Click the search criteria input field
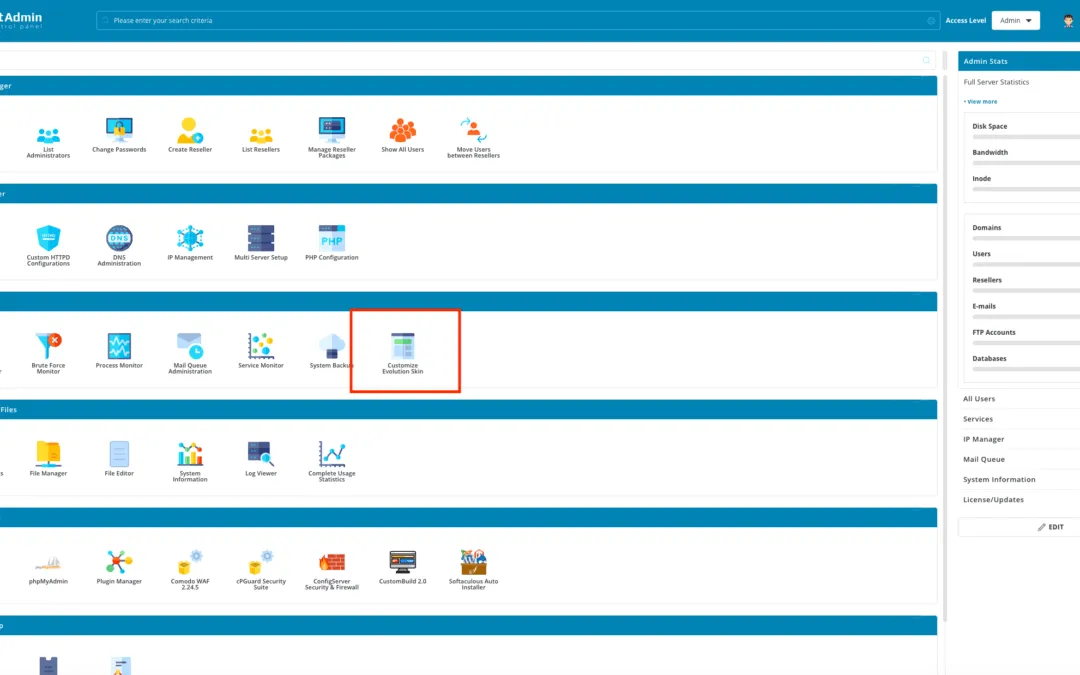The width and height of the screenshot is (1080, 675). click(400, 20)
